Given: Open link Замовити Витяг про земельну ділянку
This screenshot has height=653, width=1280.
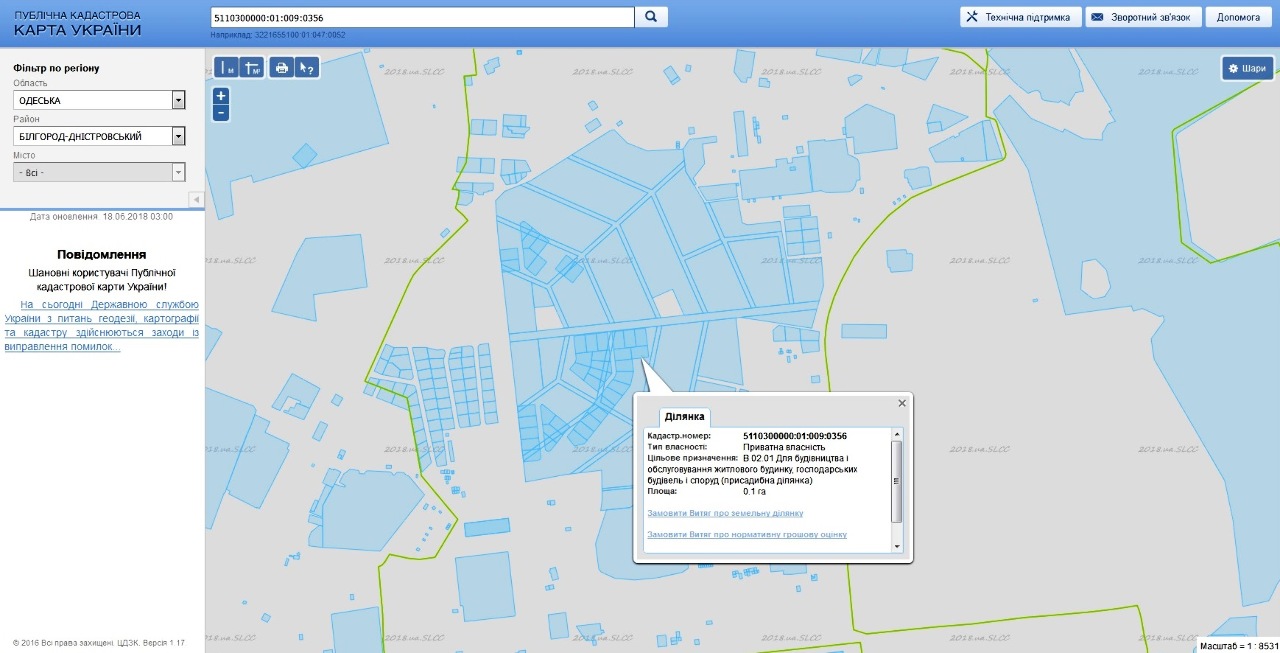Looking at the screenshot, I should (725, 513).
